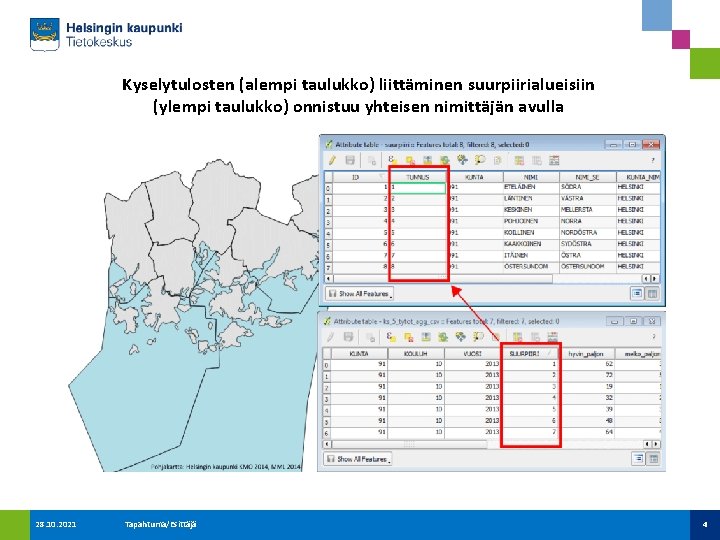The image size is (720, 540).
Task: Open select by expression in suurpiiri table
Action: (x=393, y=160)
